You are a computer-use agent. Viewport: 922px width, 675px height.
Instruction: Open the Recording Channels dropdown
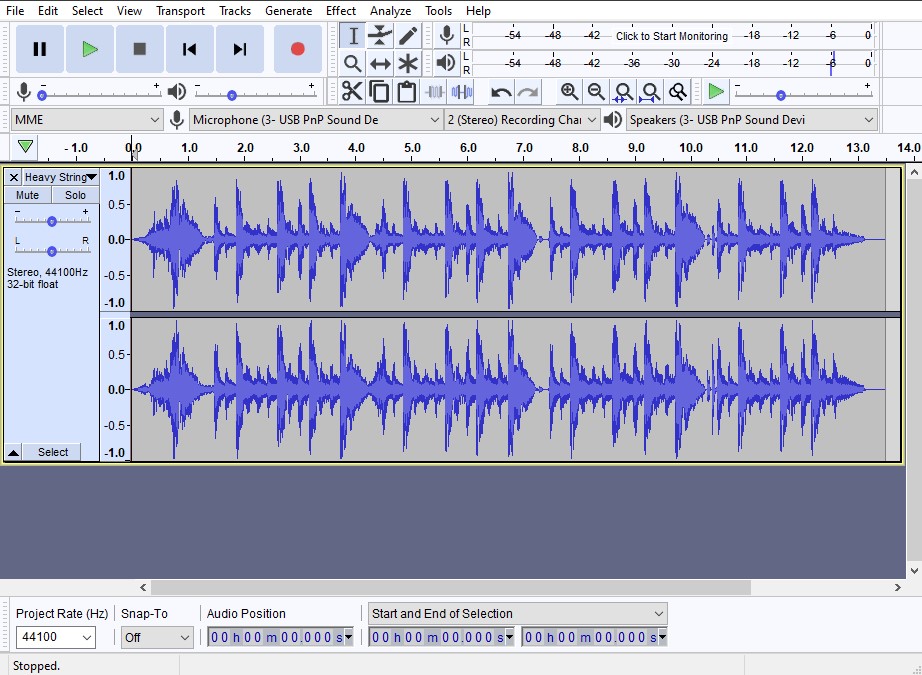(522, 120)
